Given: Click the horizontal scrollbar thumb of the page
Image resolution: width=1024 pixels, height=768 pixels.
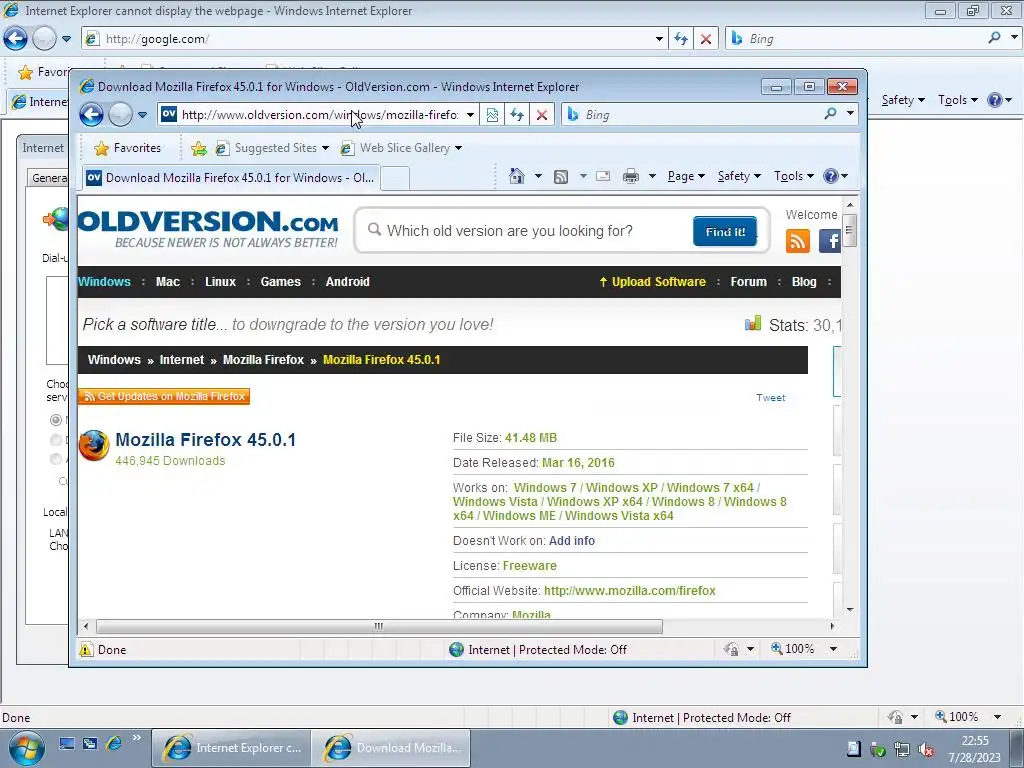Looking at the screenshot, I should pyautogui.click(x=379, y=626).
